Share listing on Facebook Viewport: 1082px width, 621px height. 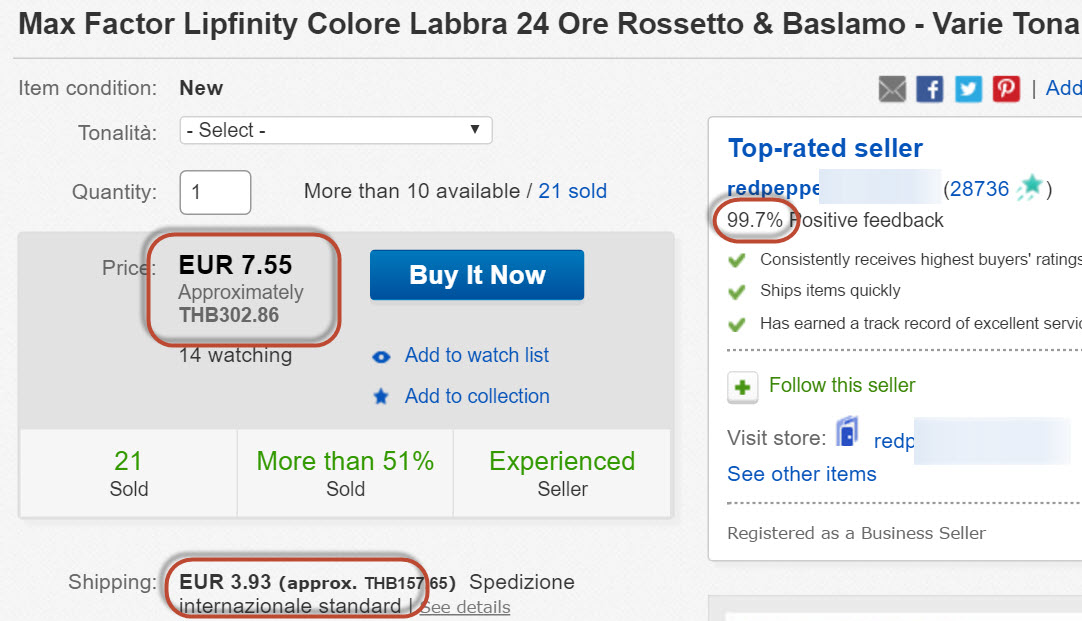tap(930, 89)
